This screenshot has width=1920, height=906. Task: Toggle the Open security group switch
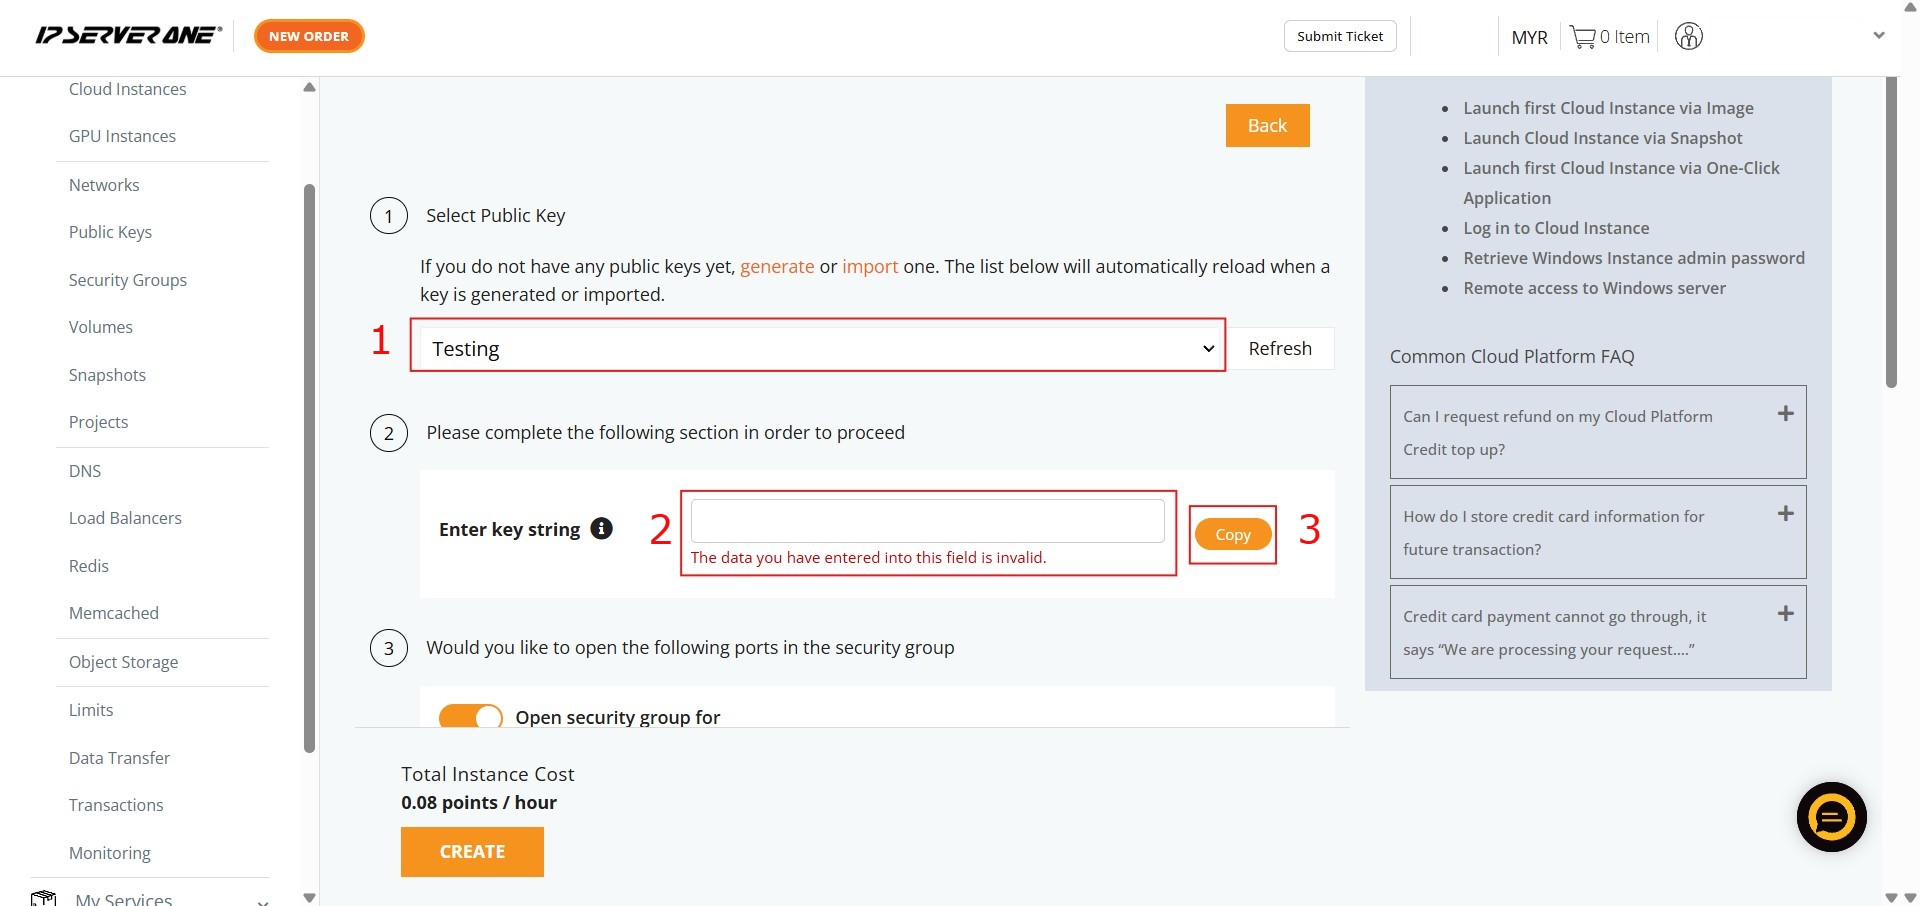[471, 717]
